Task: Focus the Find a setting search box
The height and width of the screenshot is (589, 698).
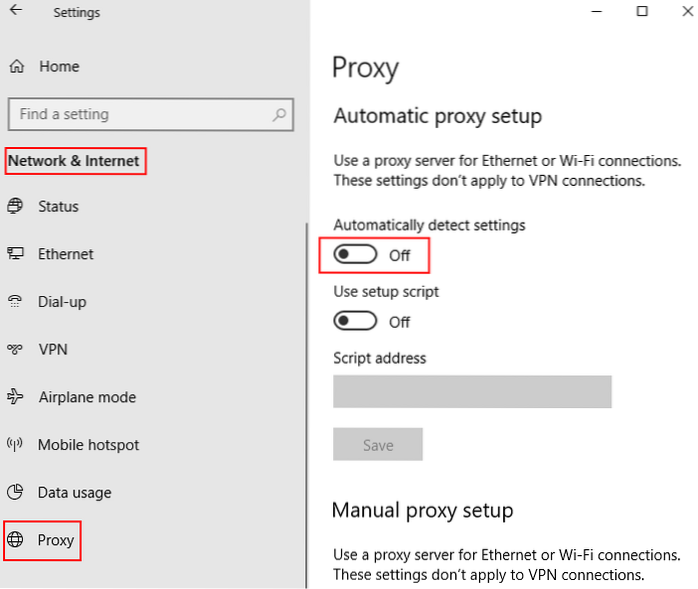Action: 140,115
